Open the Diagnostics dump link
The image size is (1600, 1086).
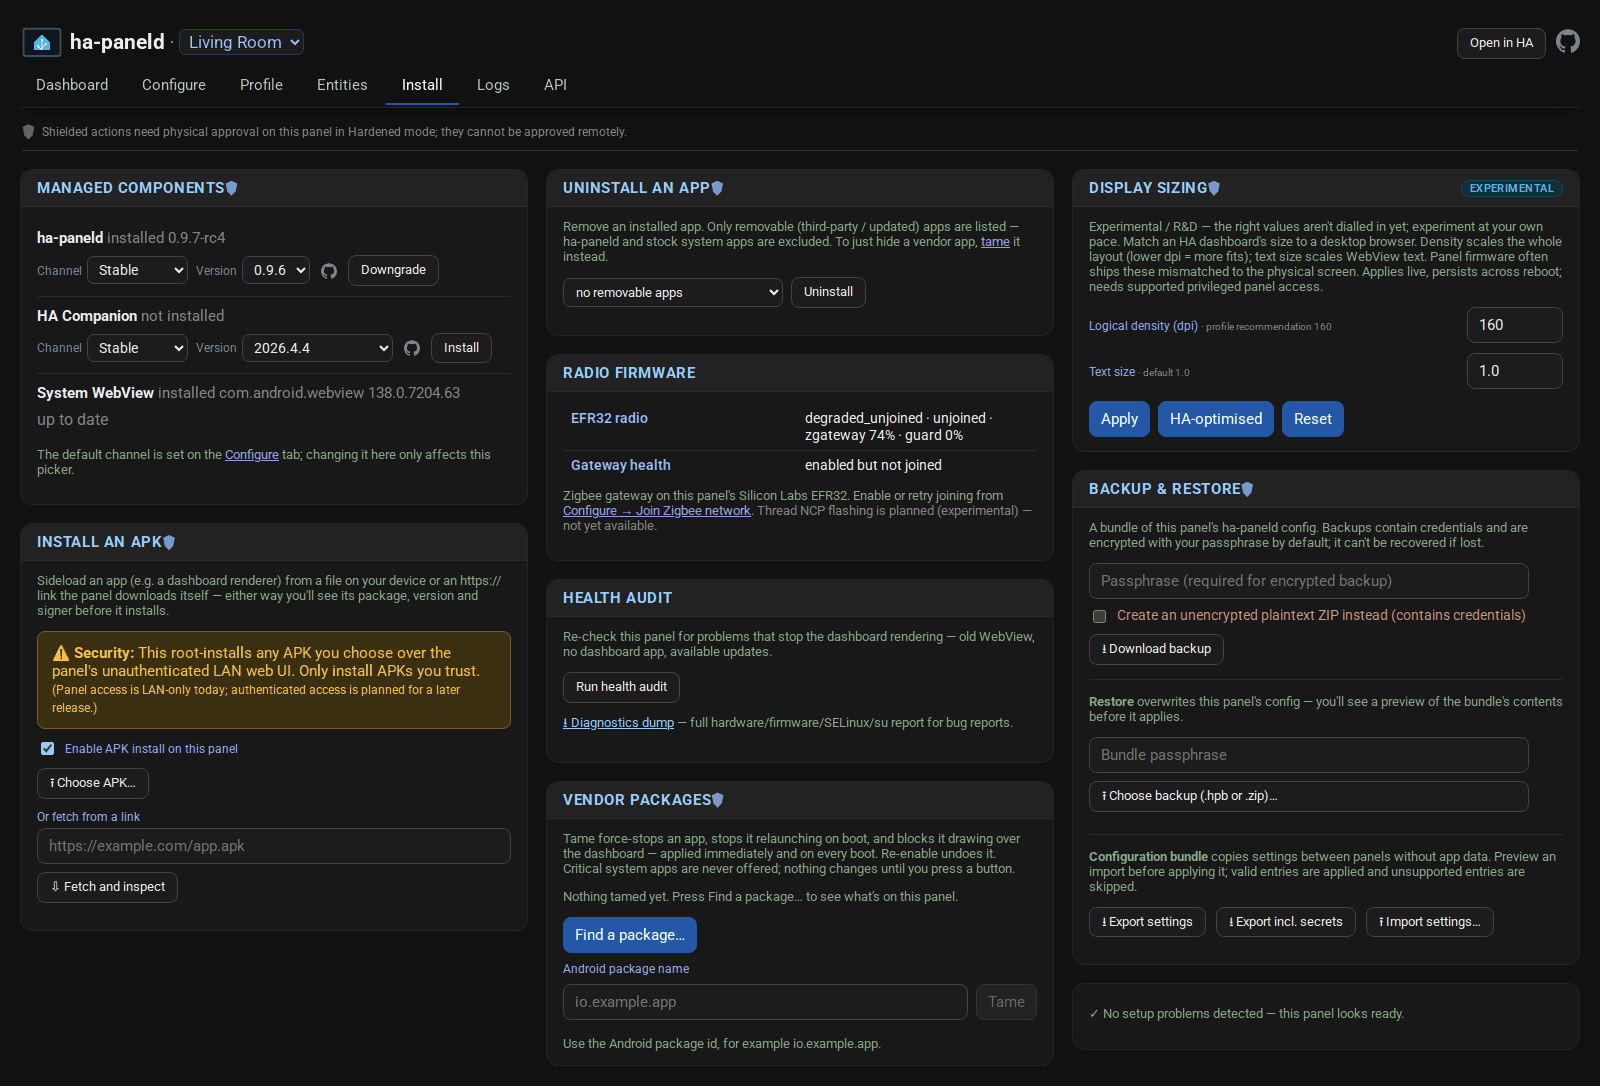[x=619, y=723]
